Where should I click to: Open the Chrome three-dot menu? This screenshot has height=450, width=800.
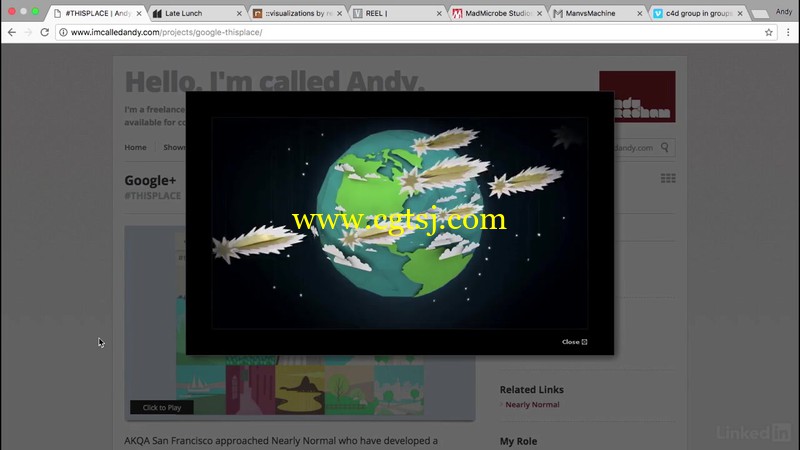pos(788,32)
